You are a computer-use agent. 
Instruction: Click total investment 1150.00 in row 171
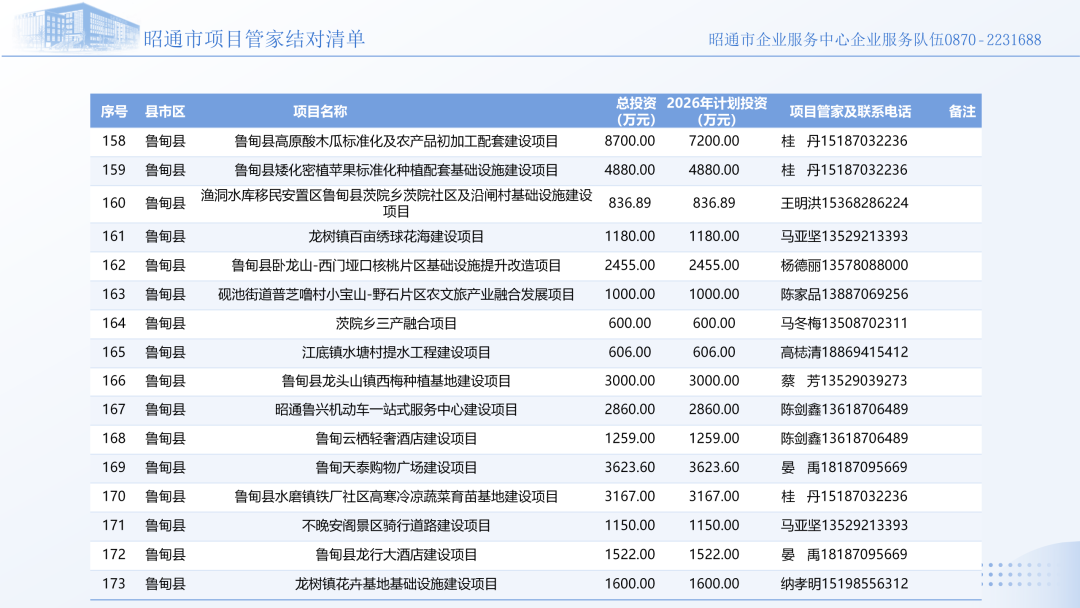coord(630,525)
